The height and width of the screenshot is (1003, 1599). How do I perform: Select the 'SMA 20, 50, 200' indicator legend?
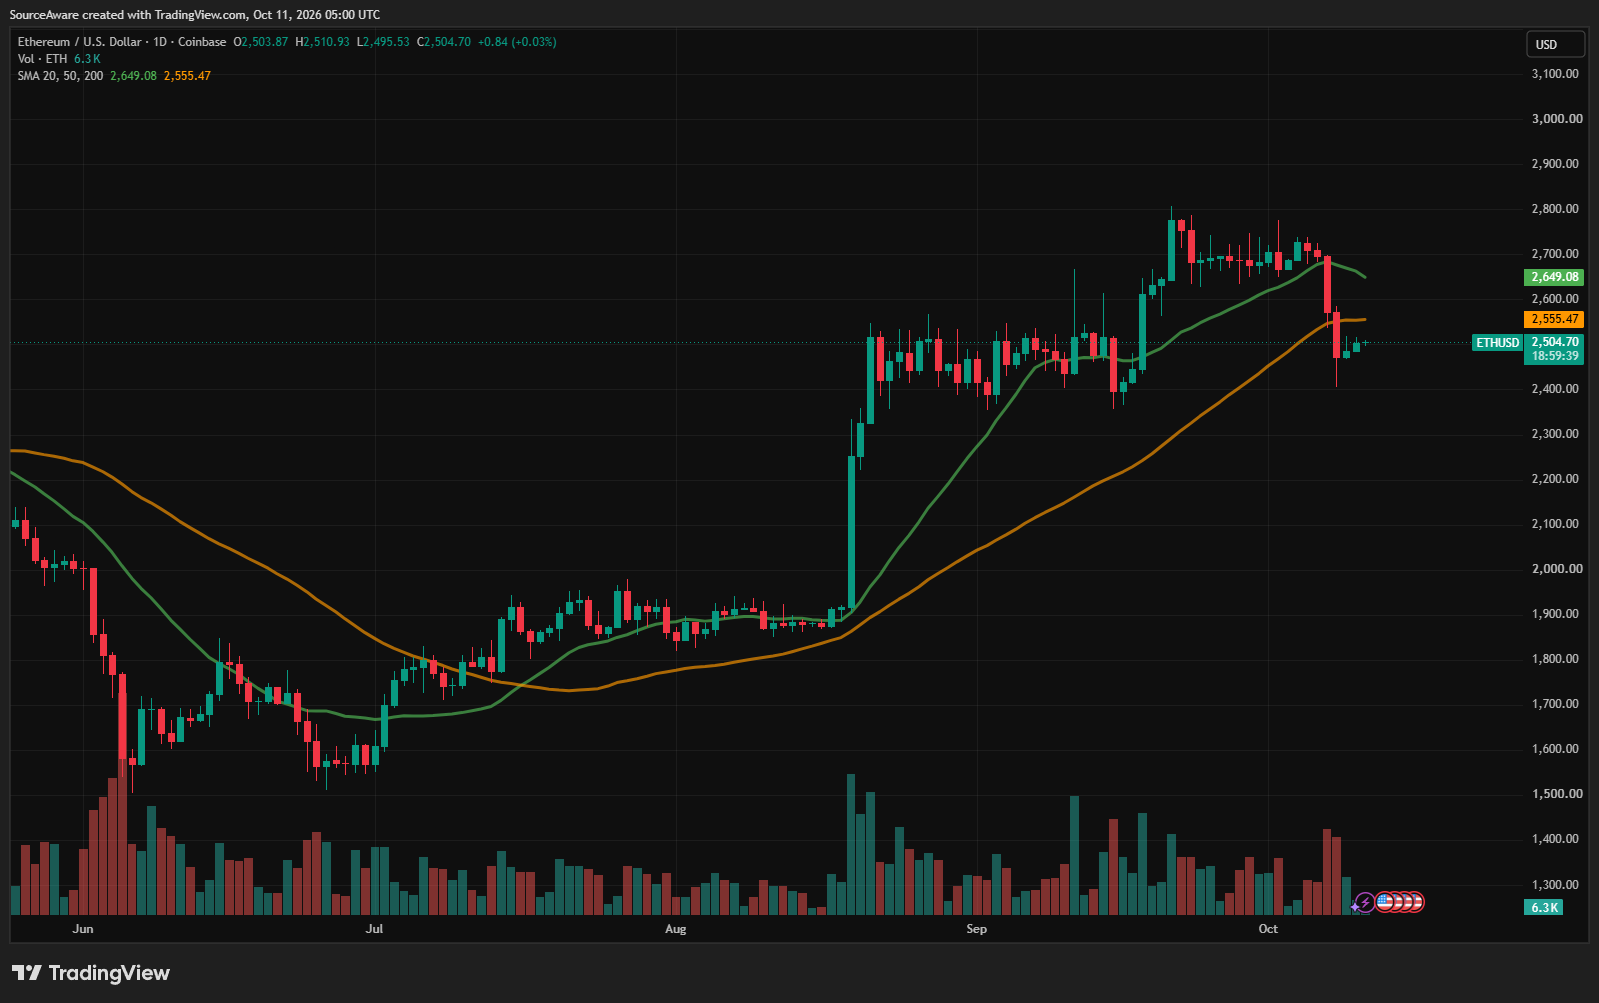pos(60,76)
